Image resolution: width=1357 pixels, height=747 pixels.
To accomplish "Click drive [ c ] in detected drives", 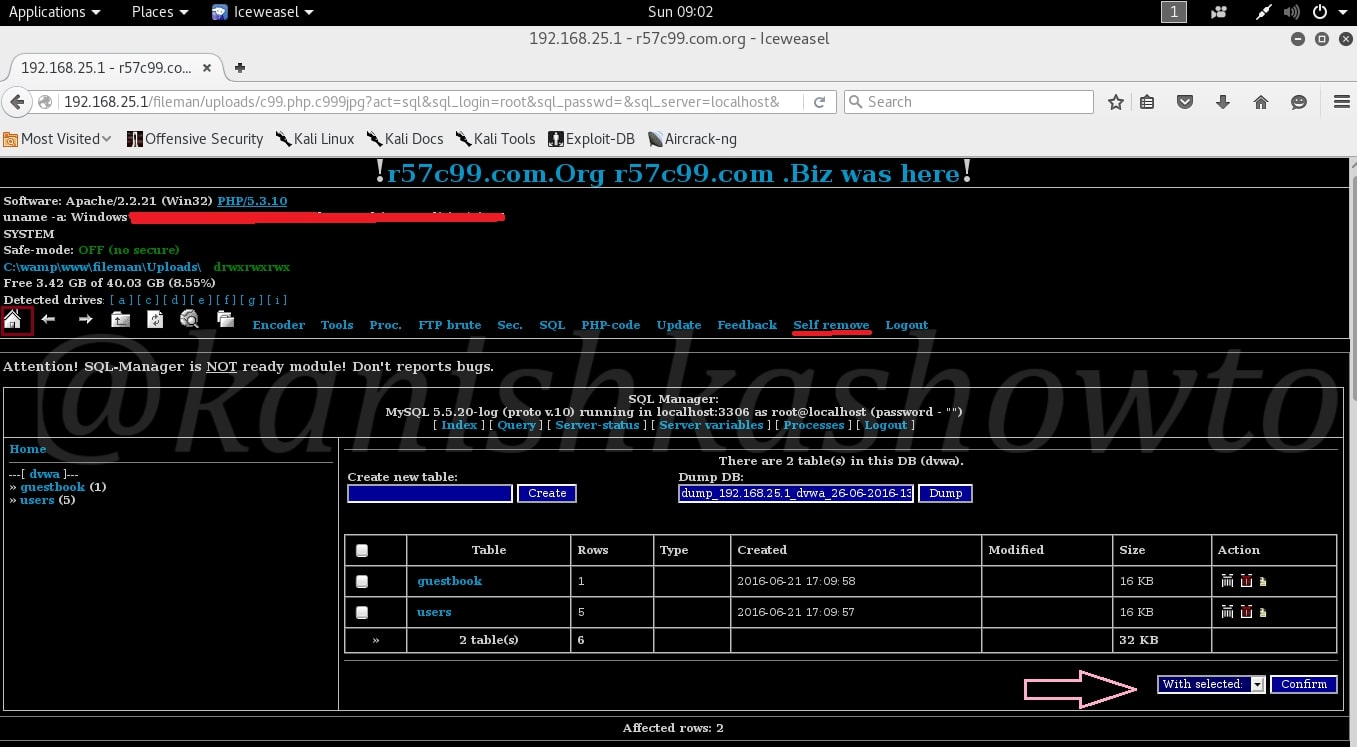I will [149, 300].
